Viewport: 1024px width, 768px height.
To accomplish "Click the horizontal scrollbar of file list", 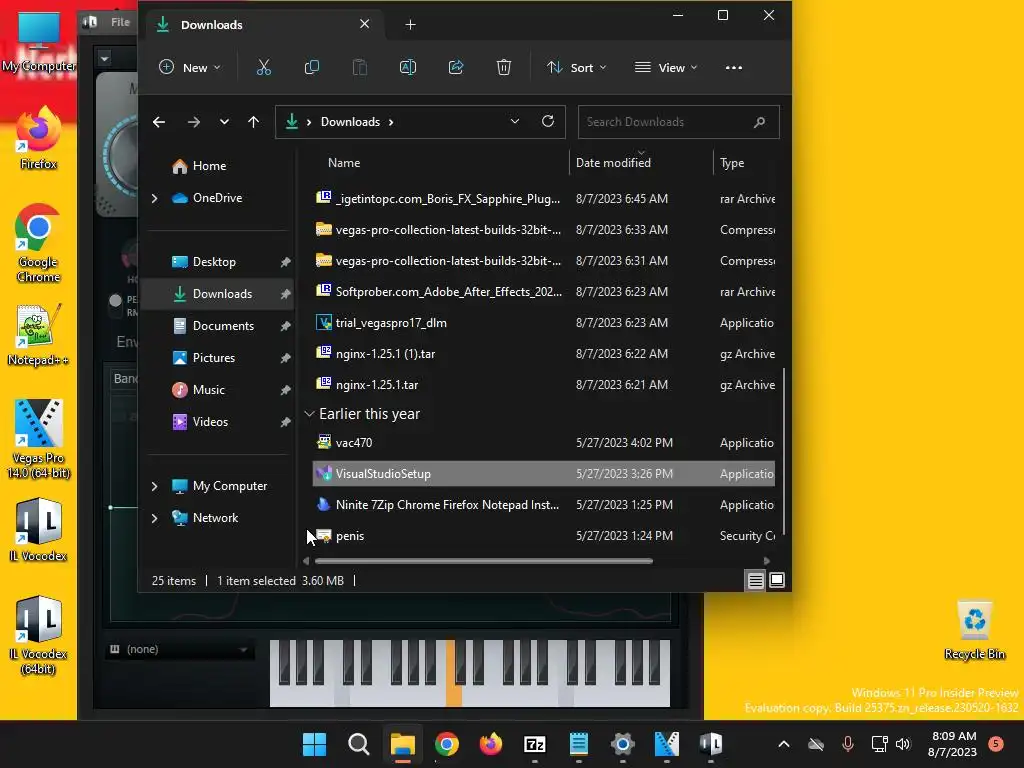I will coord(483,561).
